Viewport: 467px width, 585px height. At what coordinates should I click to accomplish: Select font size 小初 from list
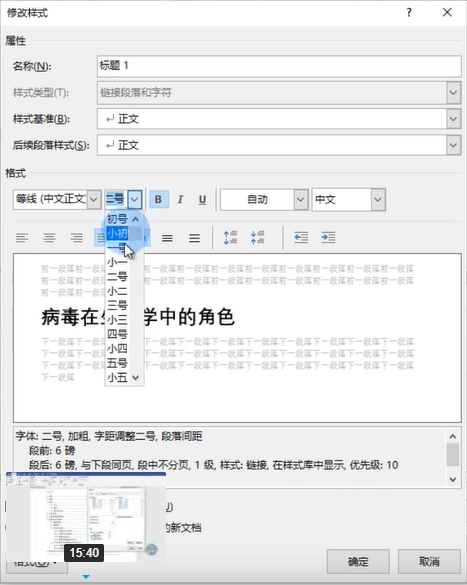pos(117,234)
